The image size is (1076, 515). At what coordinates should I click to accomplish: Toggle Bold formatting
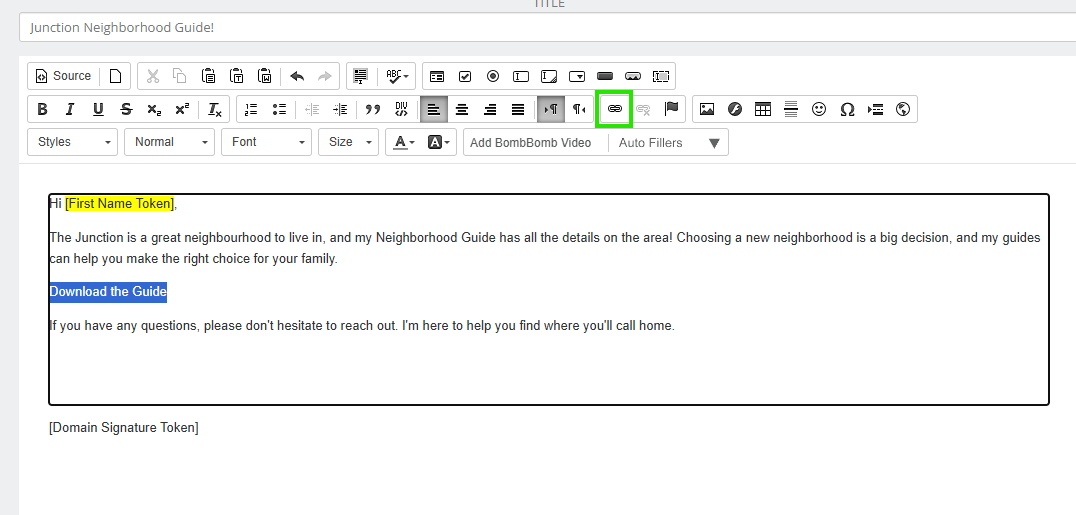[x=42, y=109]
